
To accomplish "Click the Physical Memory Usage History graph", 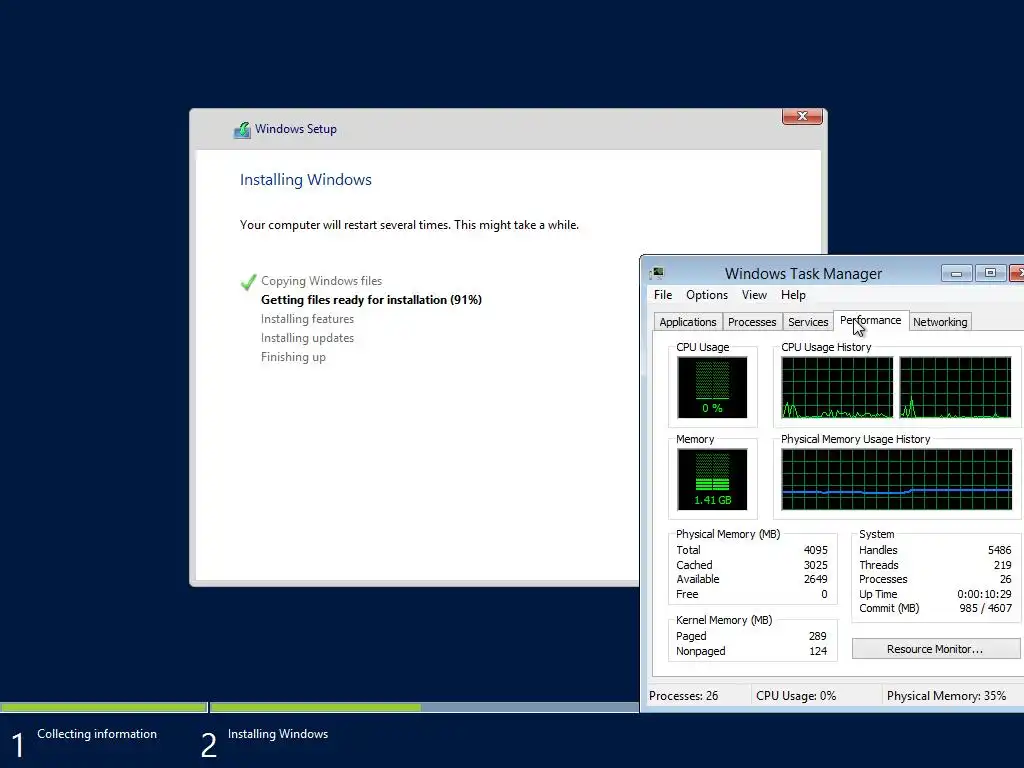I will pyautogui.click(x=896, y=479).
